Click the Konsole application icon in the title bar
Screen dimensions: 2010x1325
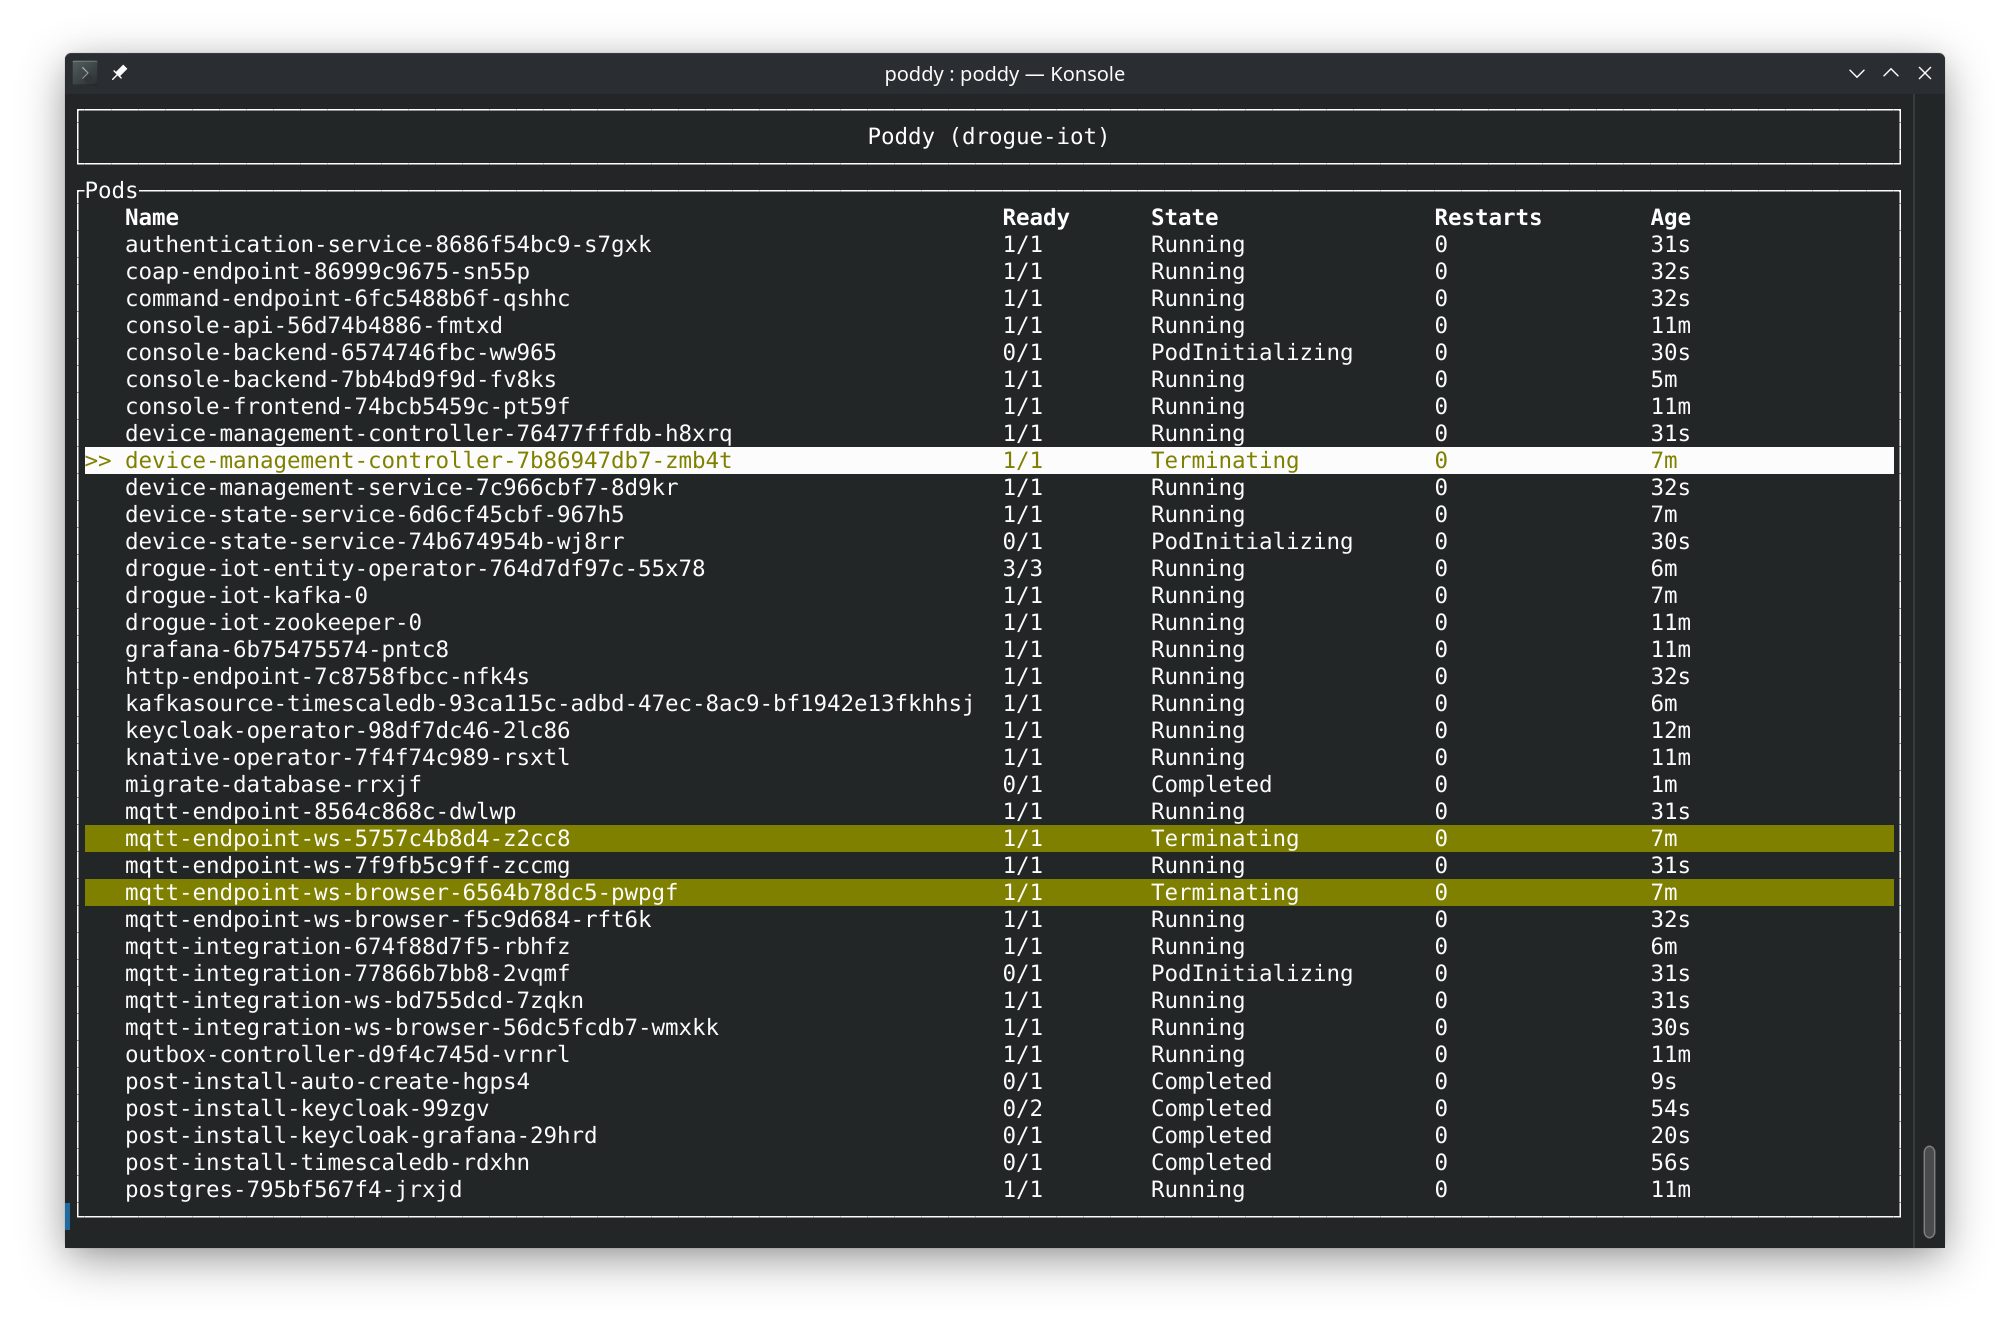coord(84,73)
